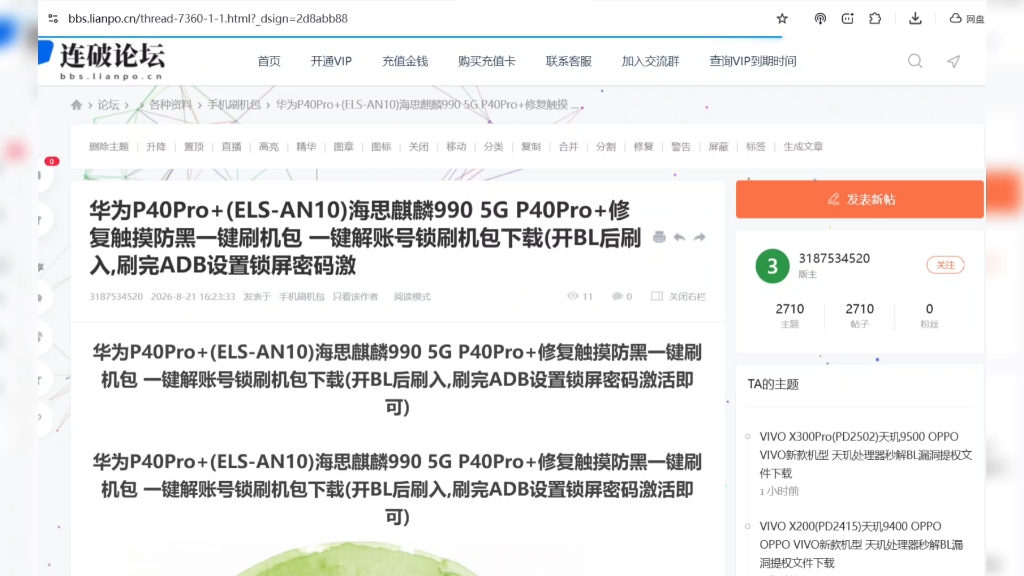Click the print icon beside thread title

(659, 237)
